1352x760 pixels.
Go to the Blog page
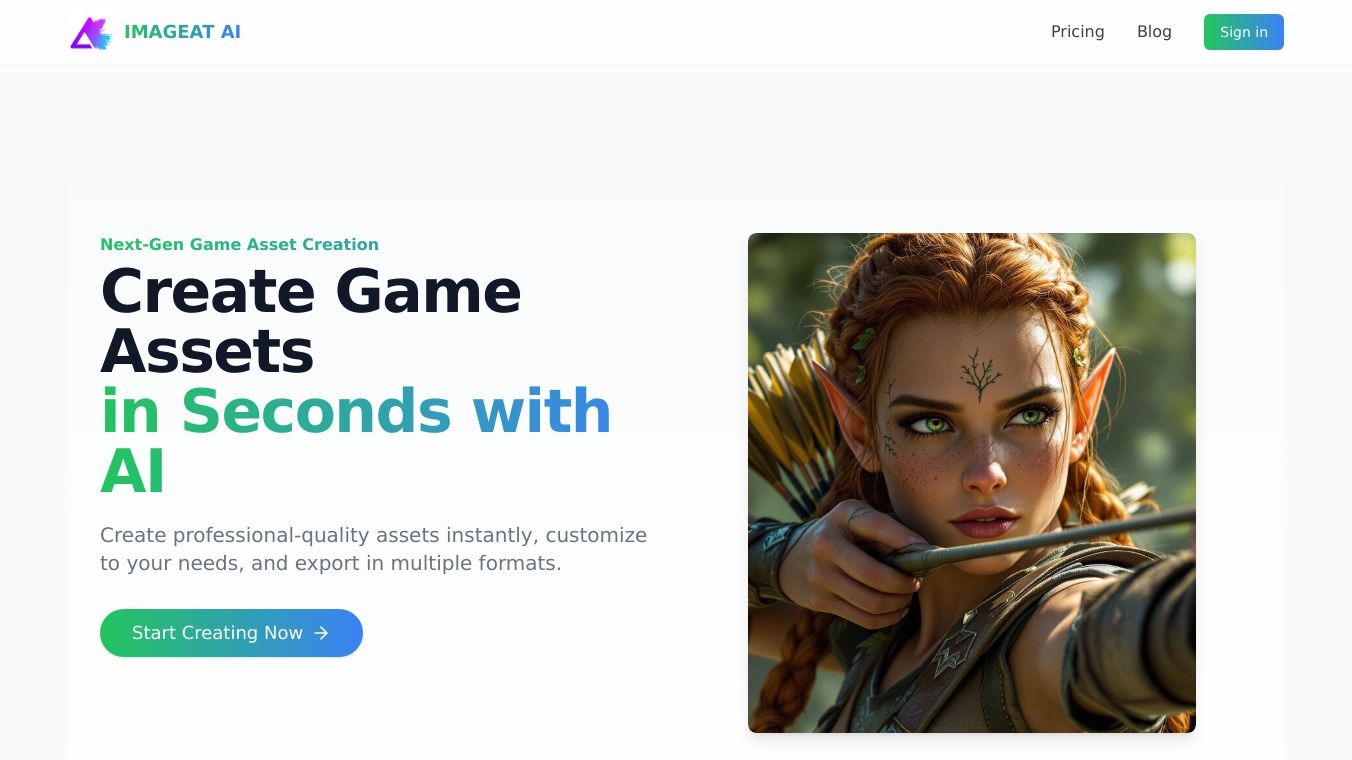(x=1154, y=32)
